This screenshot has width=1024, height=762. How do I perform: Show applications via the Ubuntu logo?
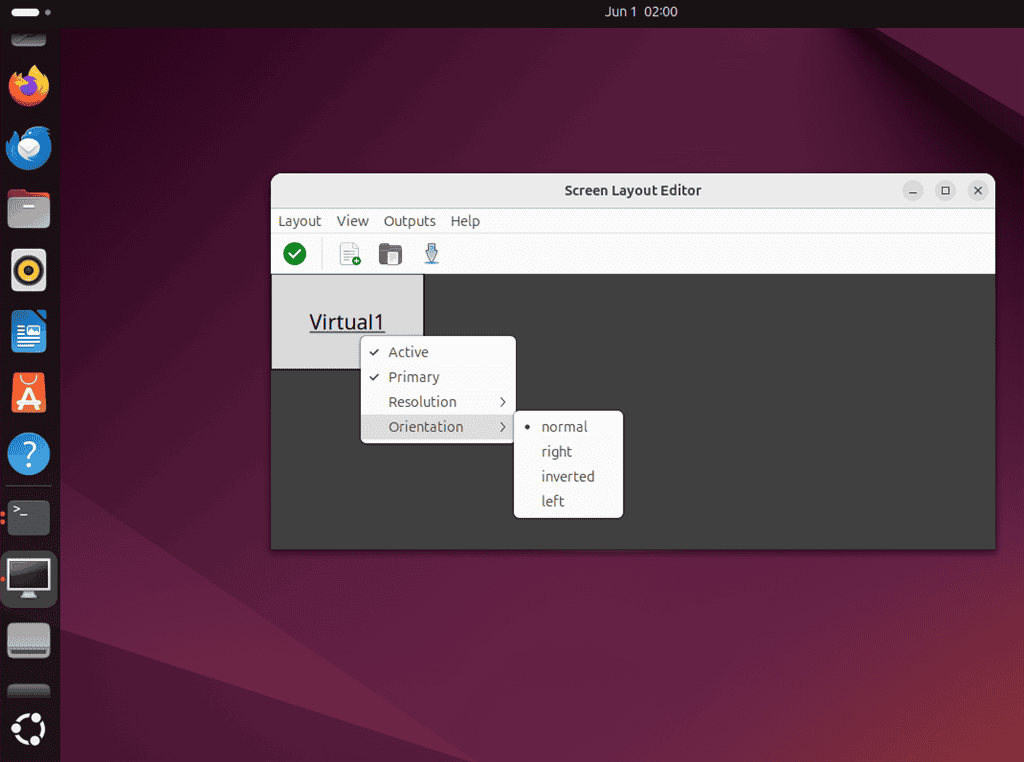(29, 729)
